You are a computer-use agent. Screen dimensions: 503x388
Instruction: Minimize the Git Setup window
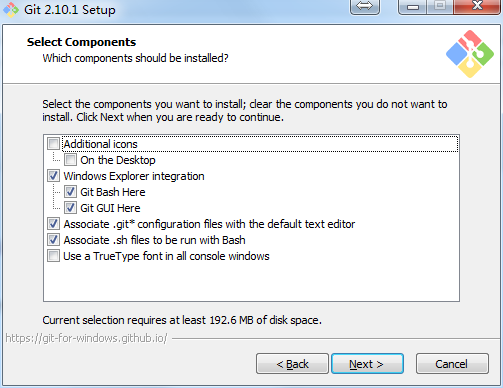click(413, 7)
